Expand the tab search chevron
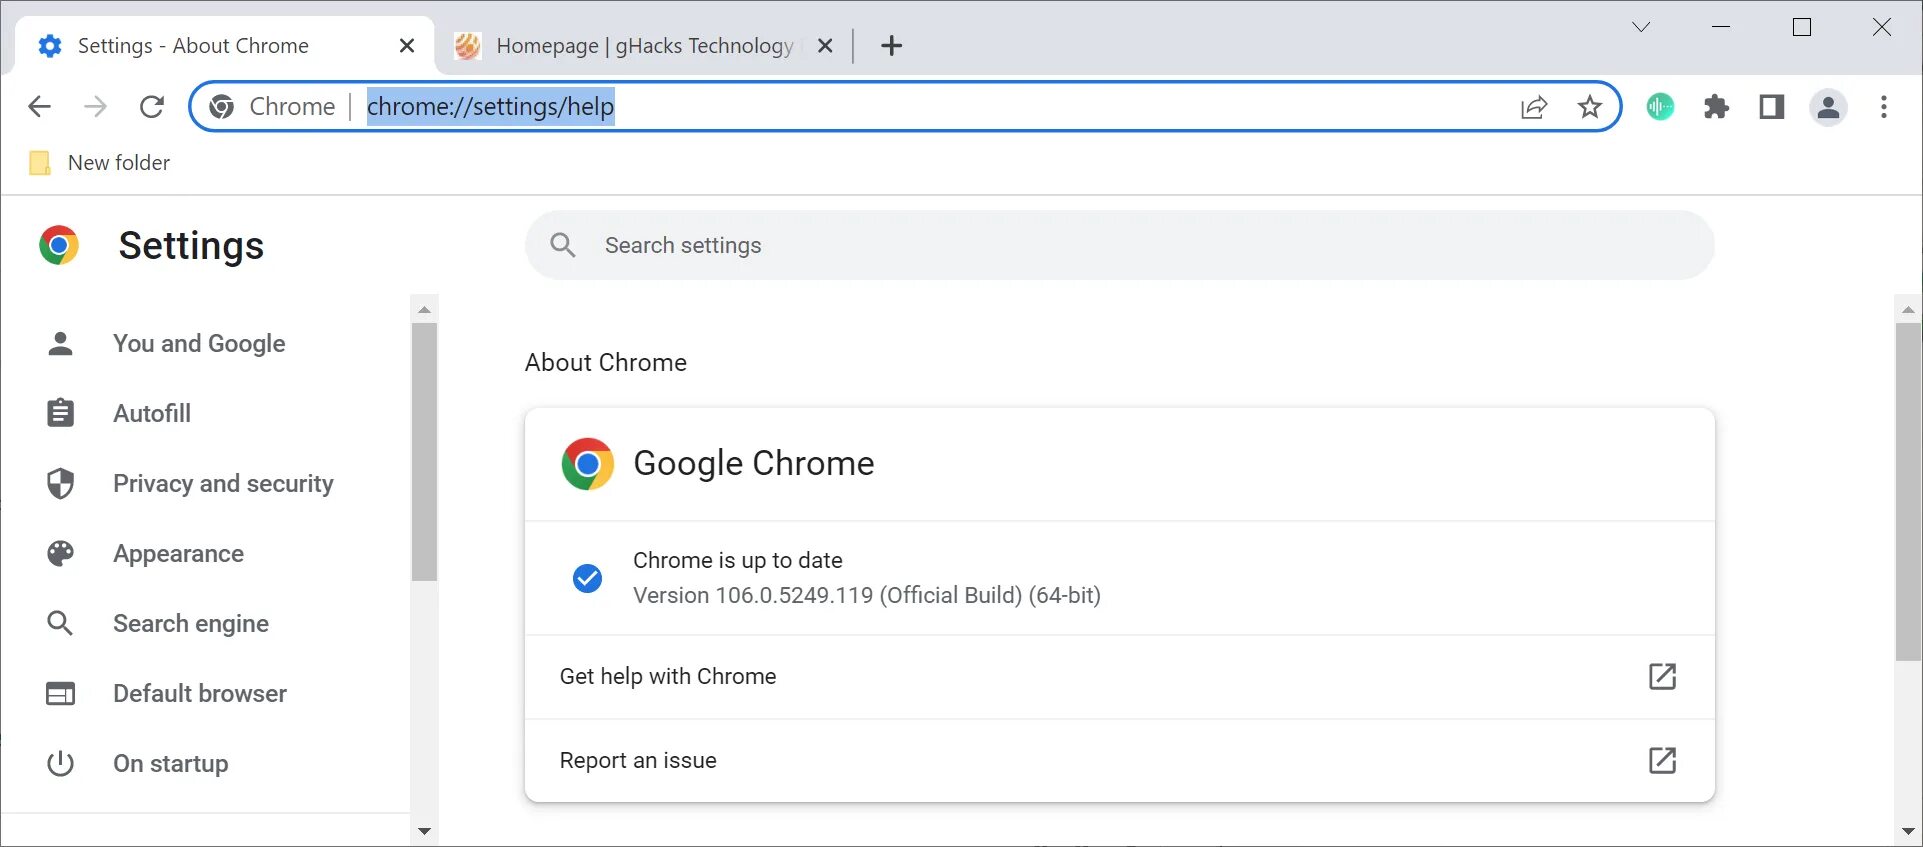 click(1641, 27)
